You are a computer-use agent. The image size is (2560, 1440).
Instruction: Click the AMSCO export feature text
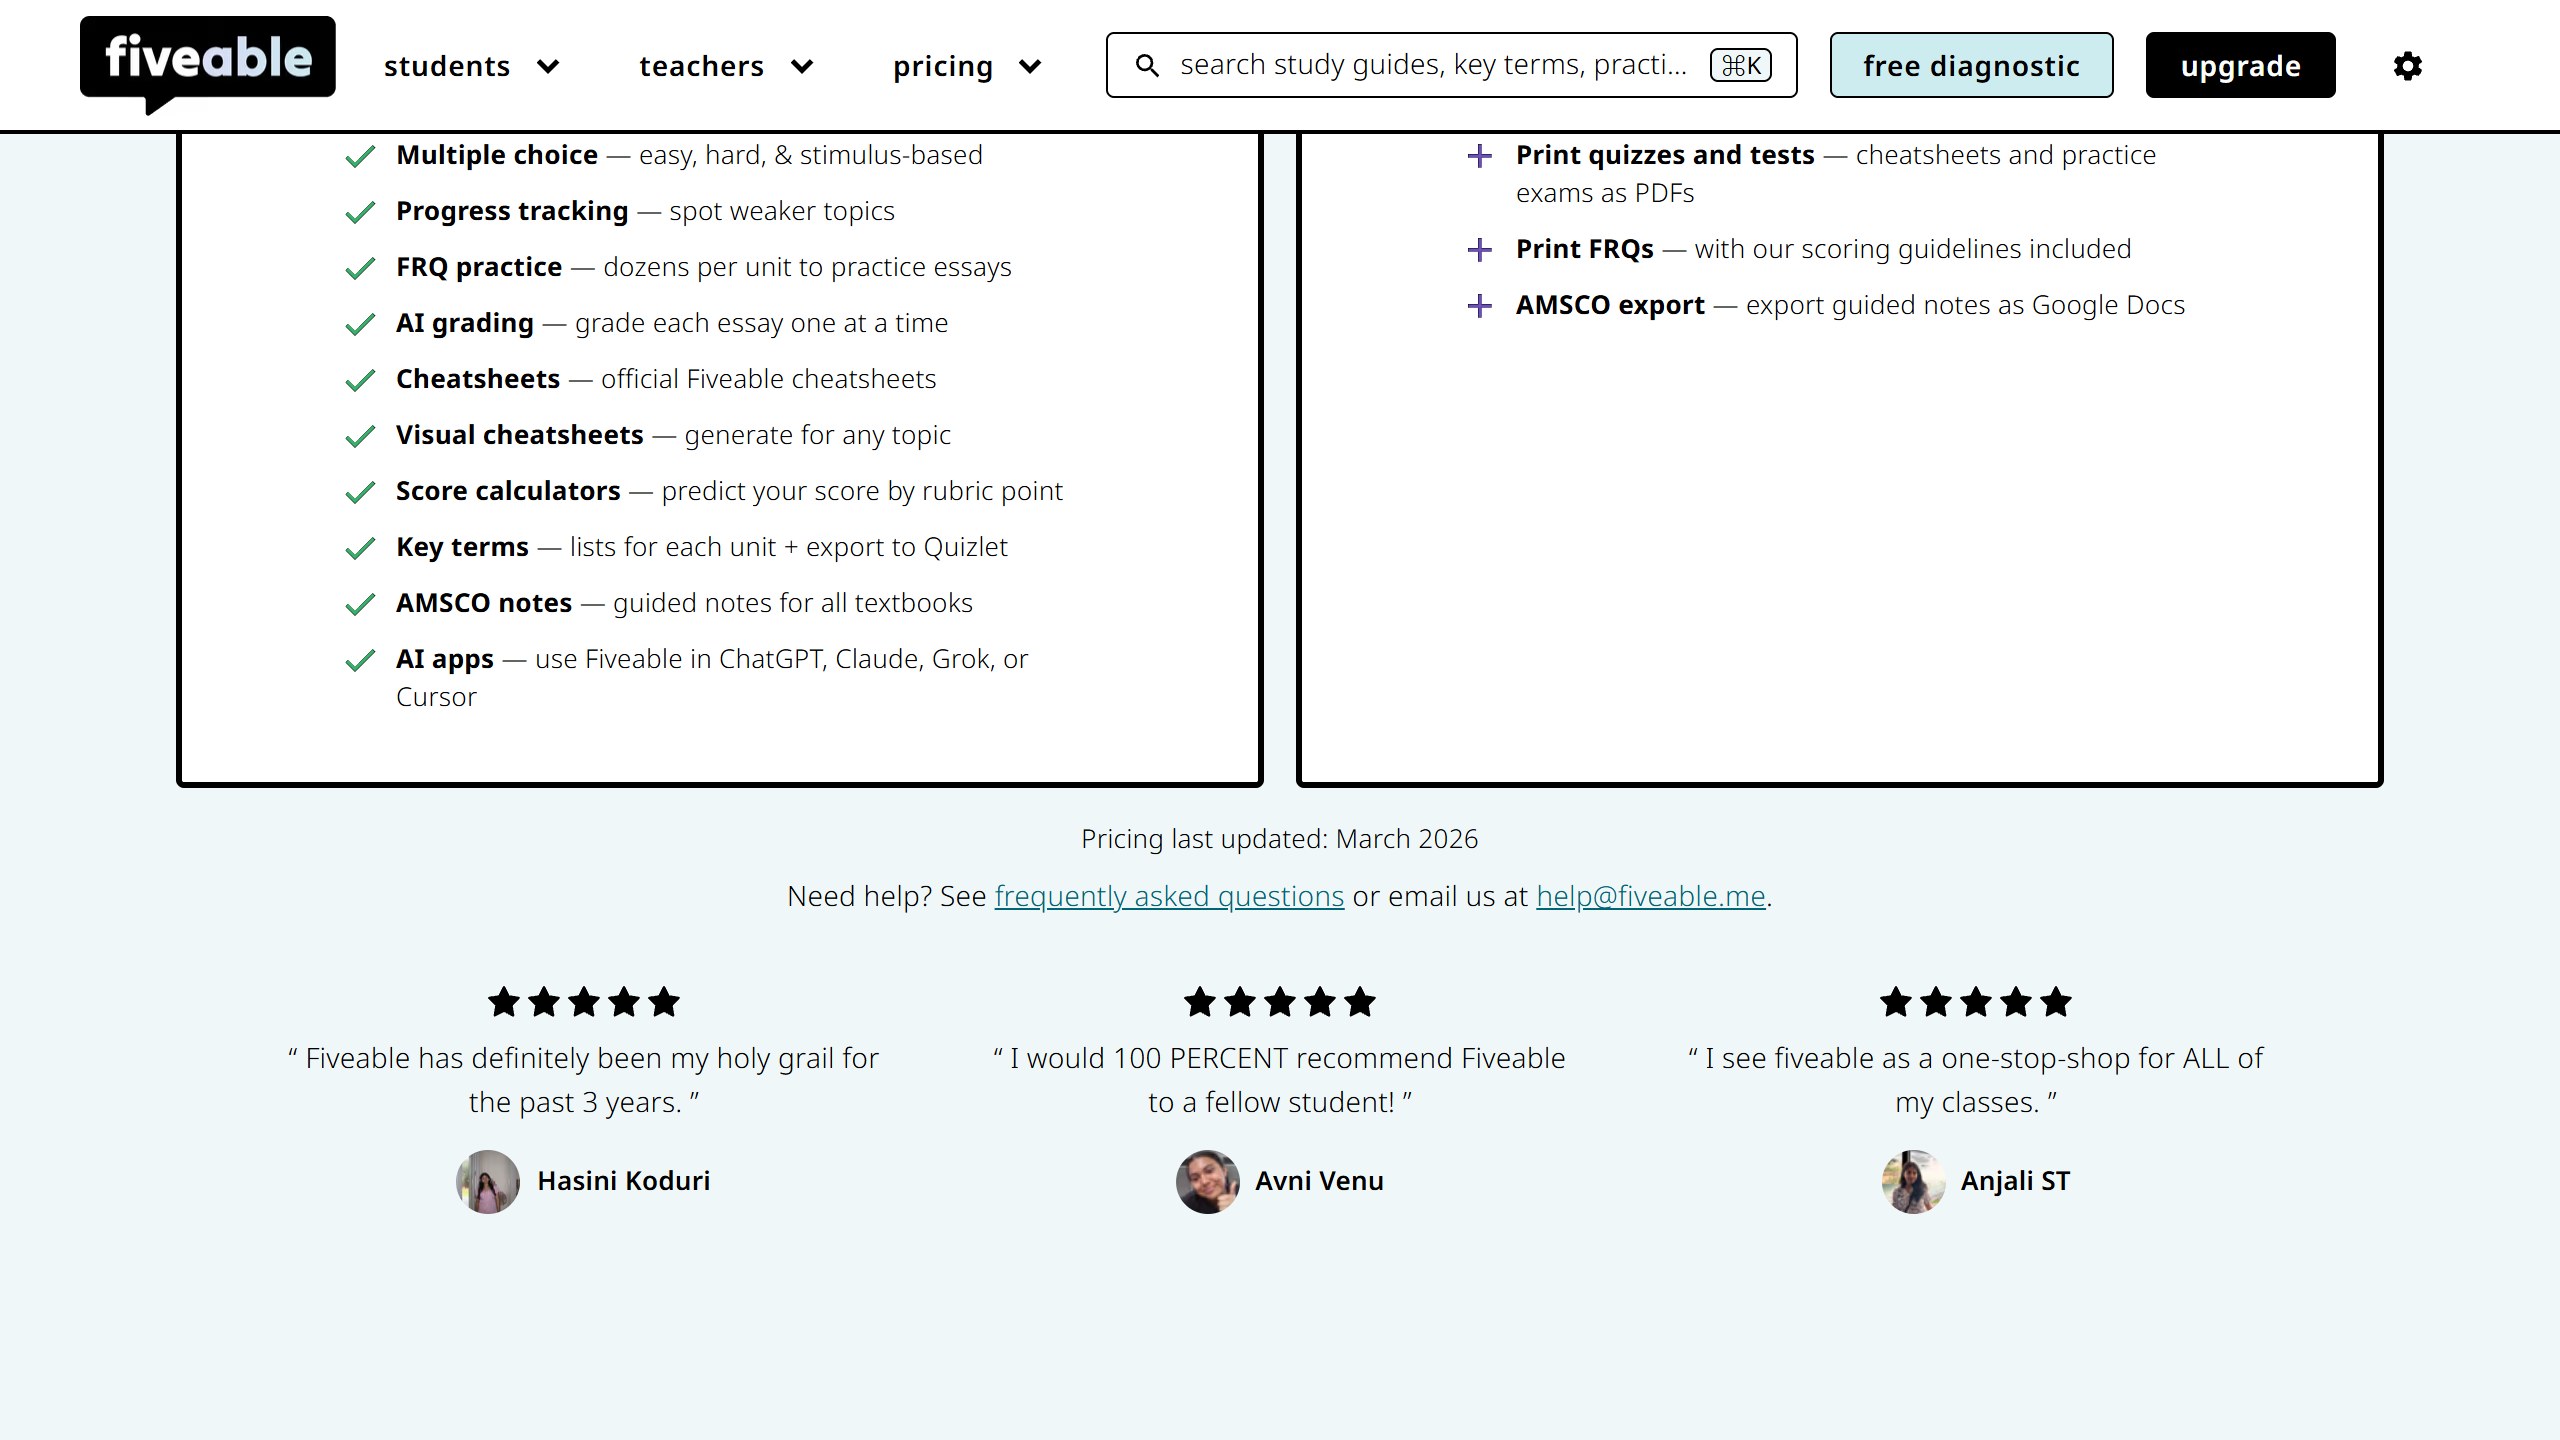[x=1850, y=305]
